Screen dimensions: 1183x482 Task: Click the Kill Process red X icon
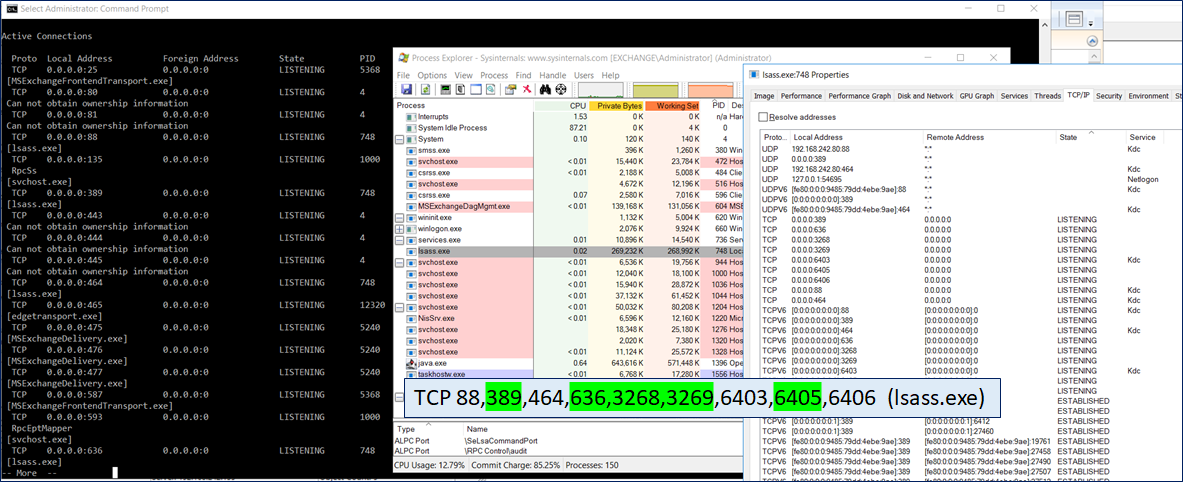[525, 90]
